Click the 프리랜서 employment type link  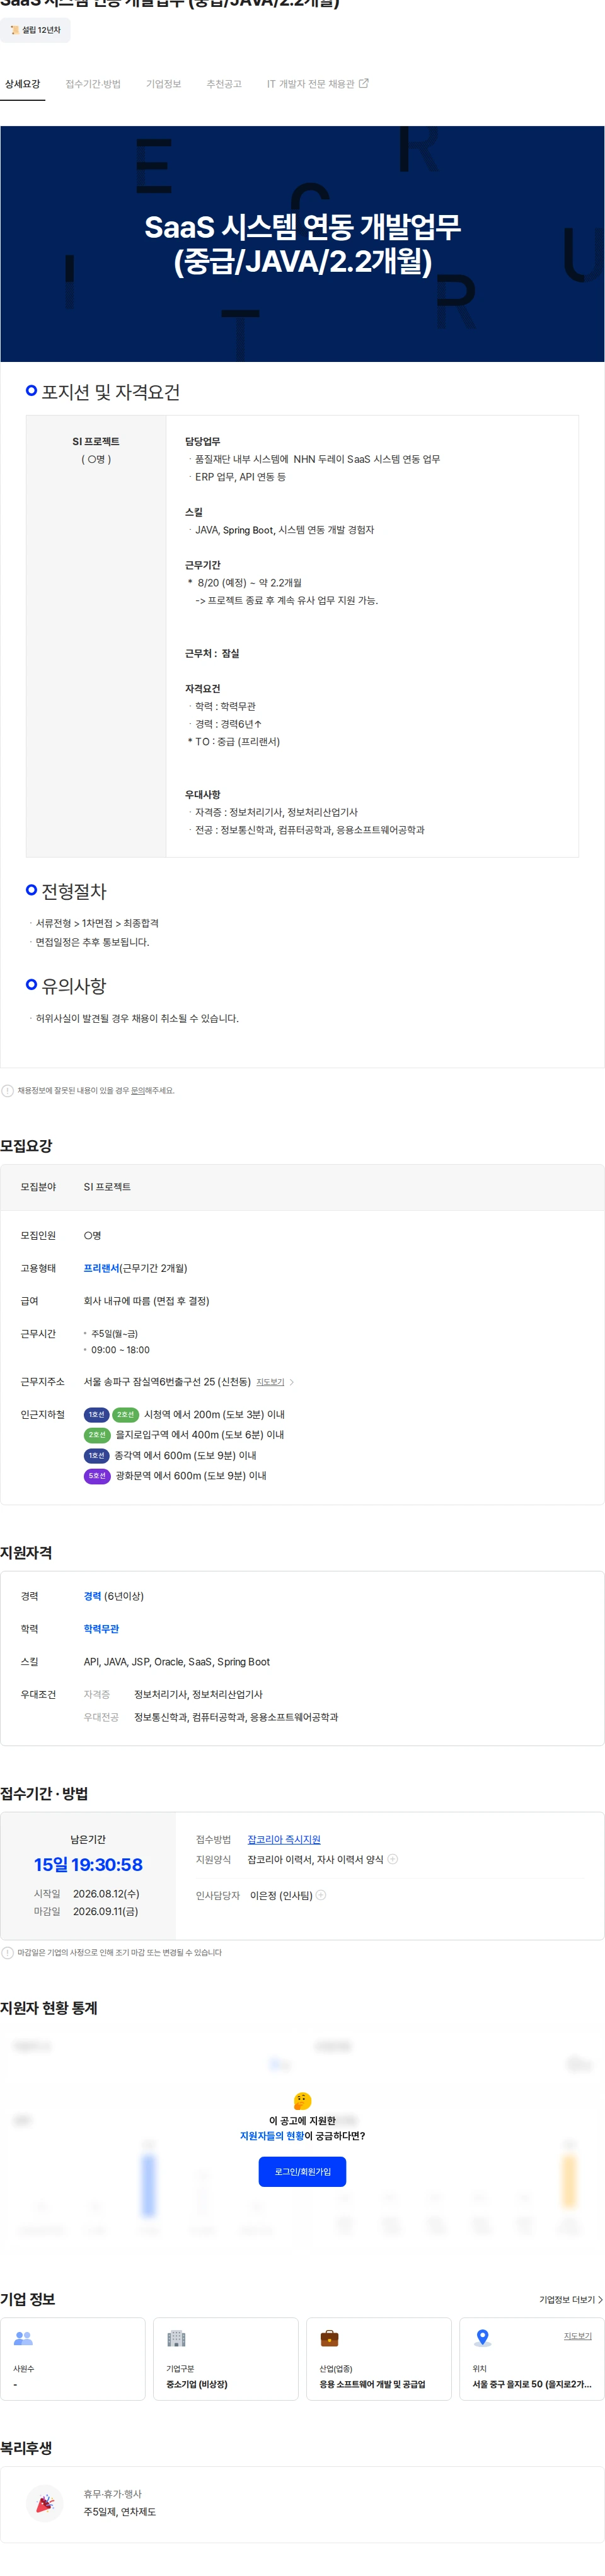click(x=101, y=1268)
